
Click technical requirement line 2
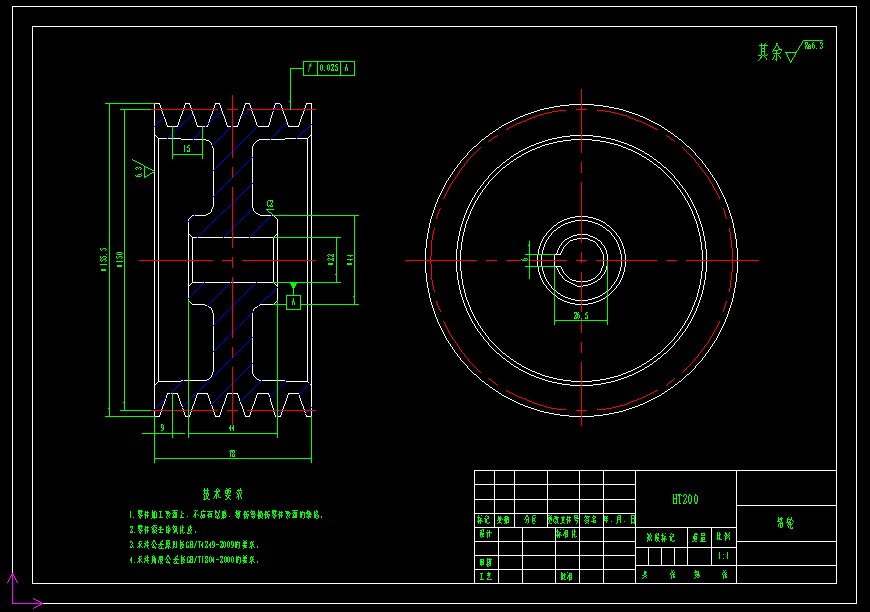pyautogui.click(x=163, y=530)
